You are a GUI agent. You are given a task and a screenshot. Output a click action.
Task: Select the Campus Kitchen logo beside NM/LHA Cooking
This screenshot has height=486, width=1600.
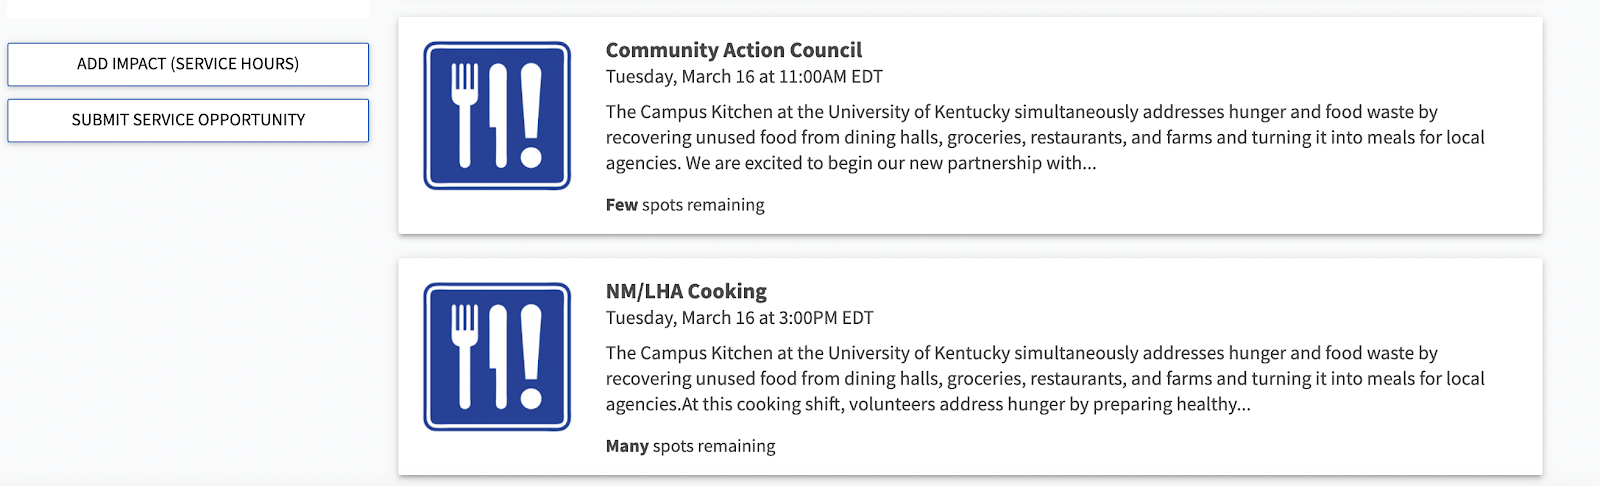[x=497, y=357]
